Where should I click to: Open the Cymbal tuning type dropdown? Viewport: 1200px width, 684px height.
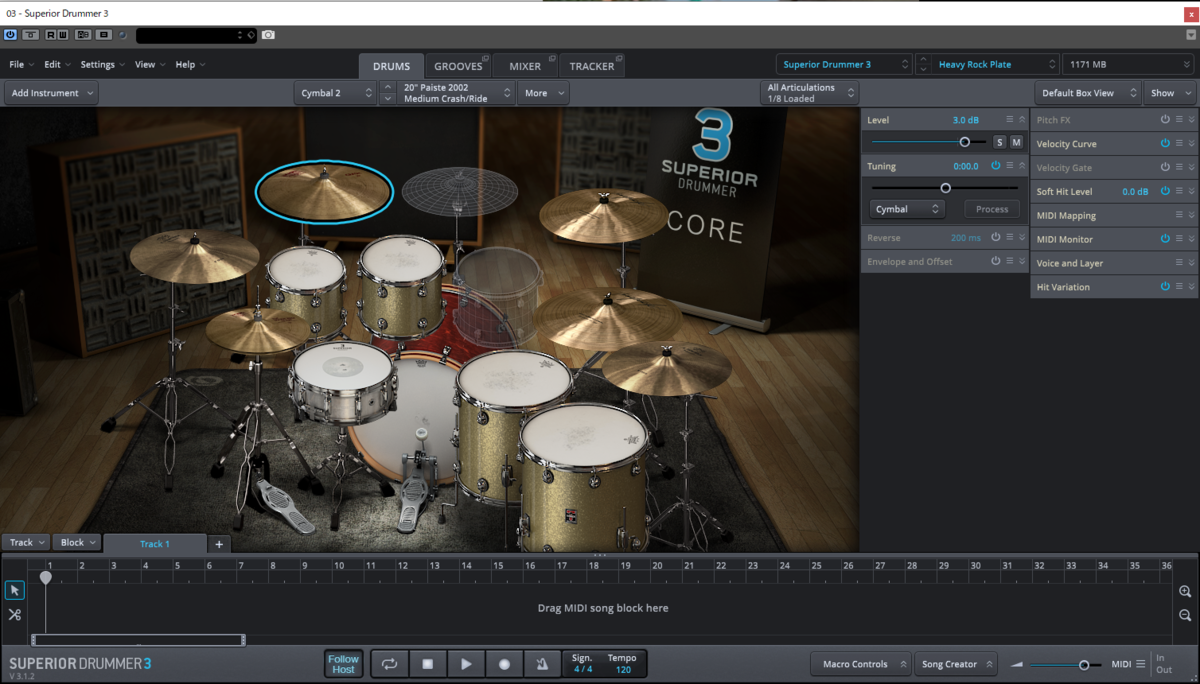point(907,209)
